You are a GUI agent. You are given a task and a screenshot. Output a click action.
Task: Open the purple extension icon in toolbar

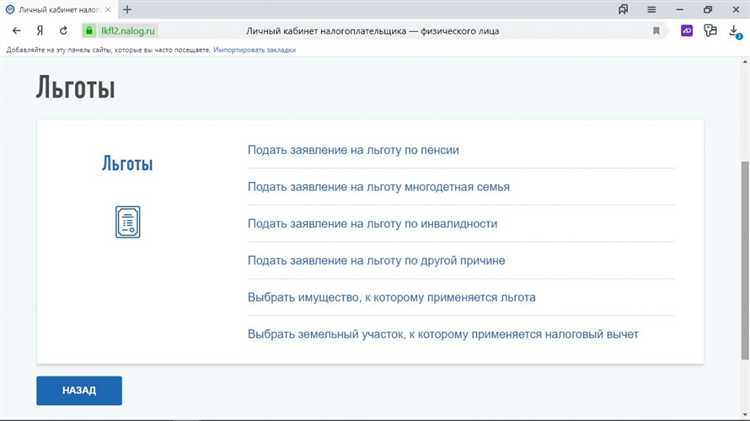[x=687, y=31]
